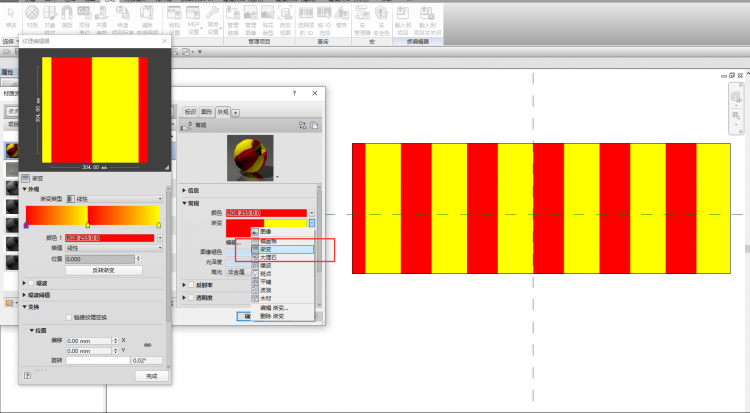750x413 pixels.
Task: Click the red 颜色 1 RGB 255 0 0 swatch
Action: [x=110, y=238]
